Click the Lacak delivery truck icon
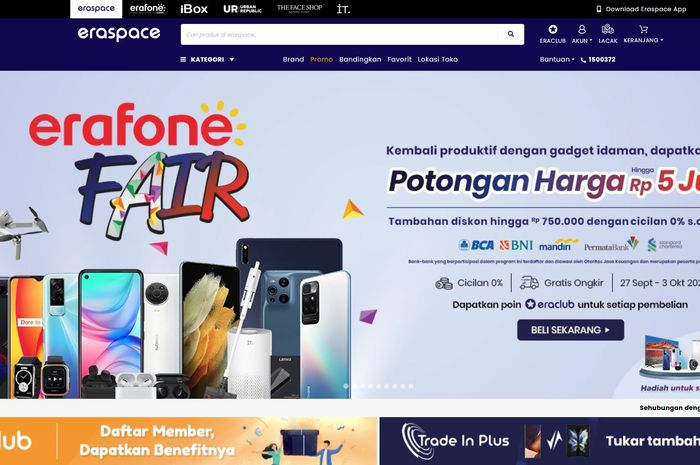 coord(608,29)
